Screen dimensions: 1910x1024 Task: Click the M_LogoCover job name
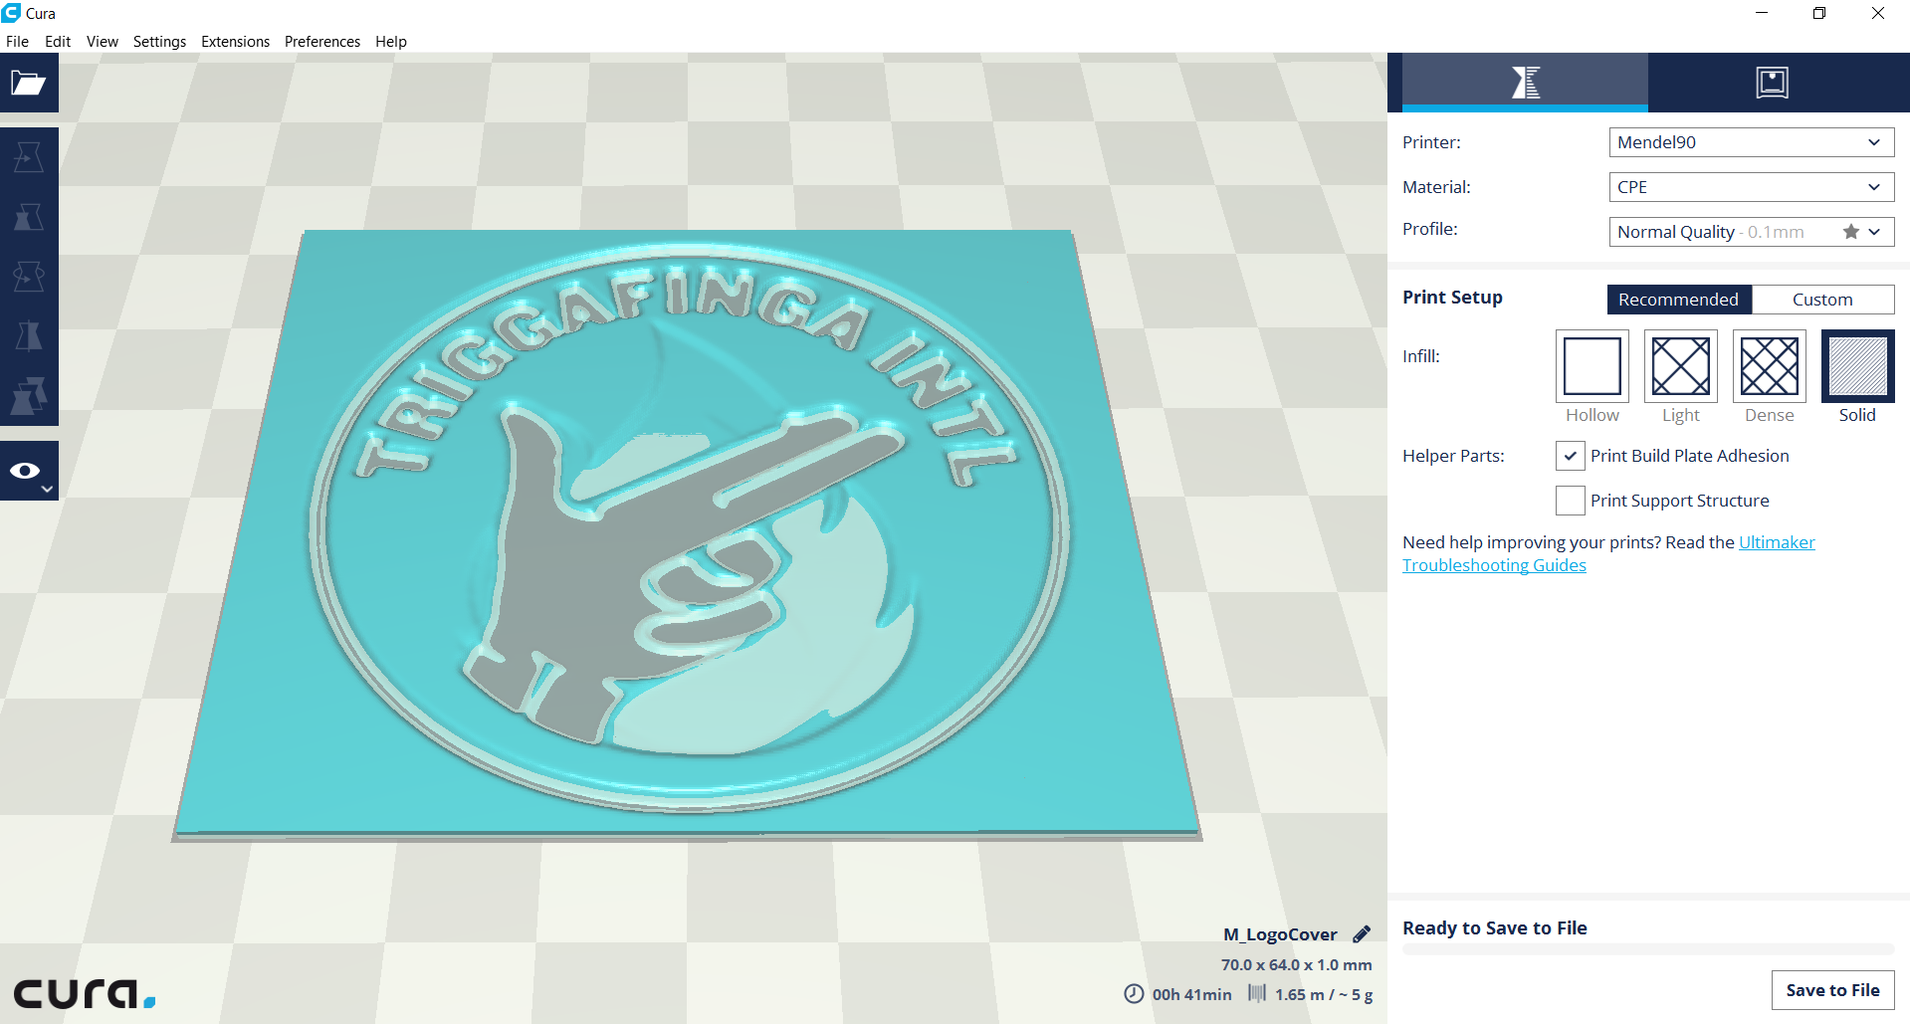1280,934
